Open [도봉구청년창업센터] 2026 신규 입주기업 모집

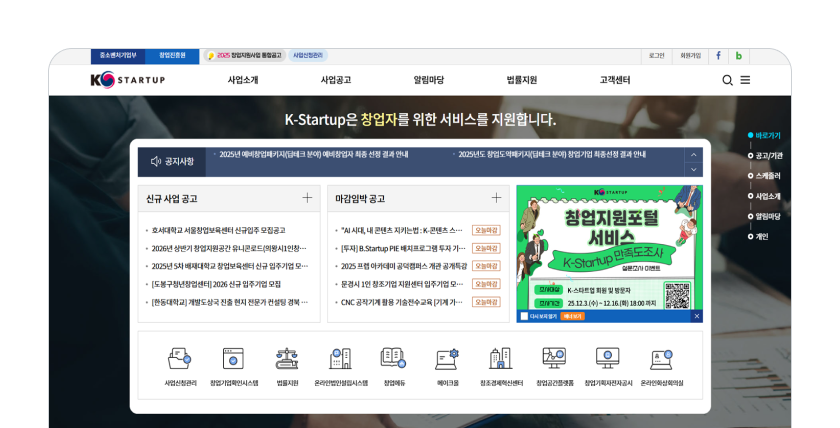pyautogui.click(x=216, y=284)
